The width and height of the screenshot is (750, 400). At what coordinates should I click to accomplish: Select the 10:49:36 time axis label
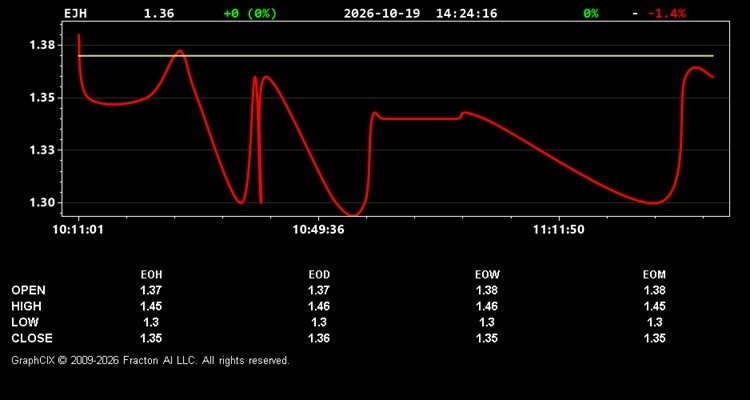click(x=319, y=230)
